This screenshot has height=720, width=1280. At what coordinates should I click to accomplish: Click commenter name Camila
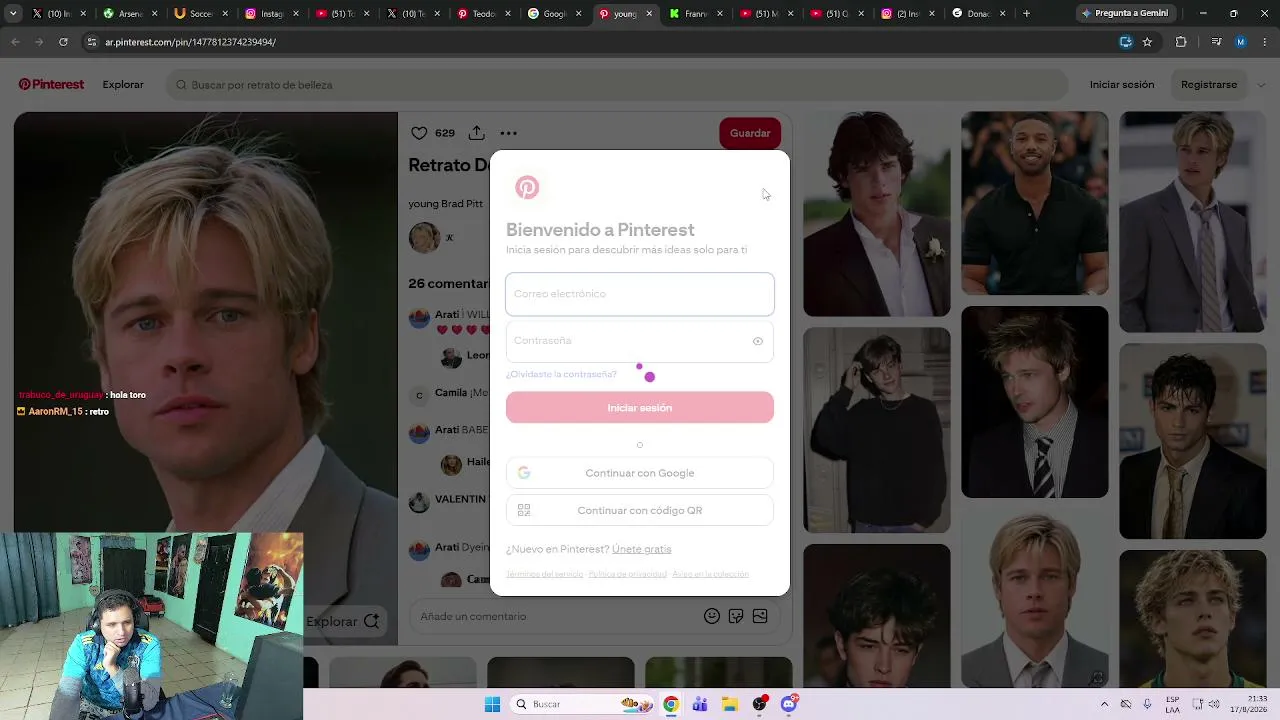(x=451, y=393)
